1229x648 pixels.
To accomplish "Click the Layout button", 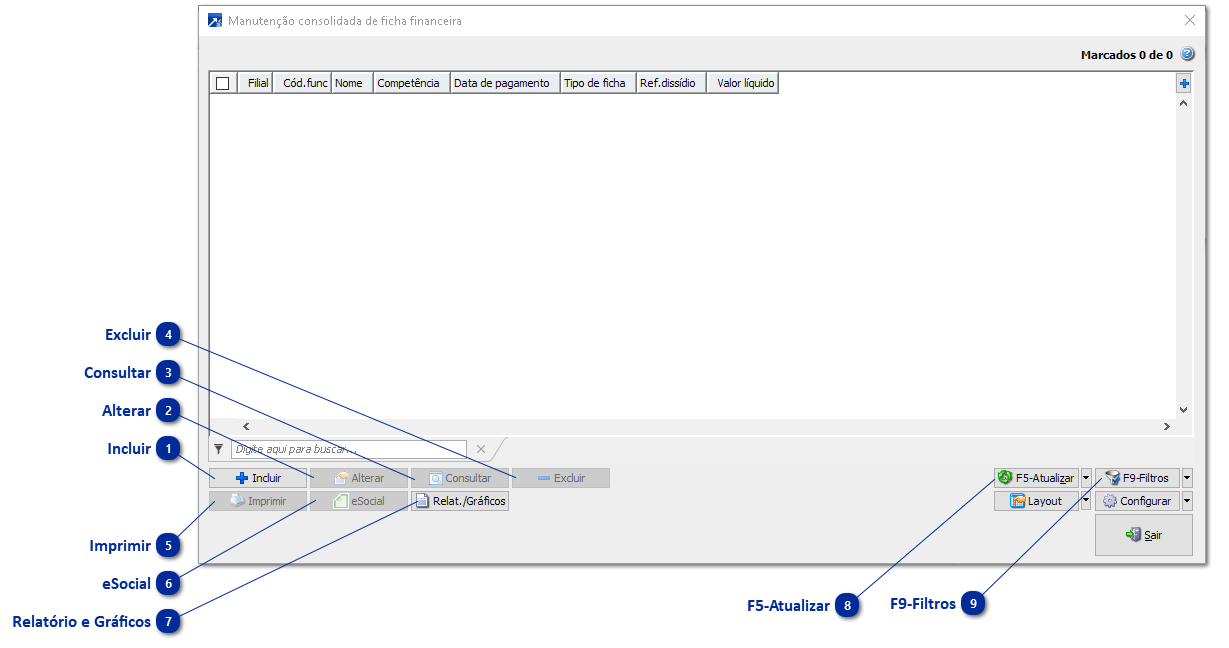I will pos(1036,501).
